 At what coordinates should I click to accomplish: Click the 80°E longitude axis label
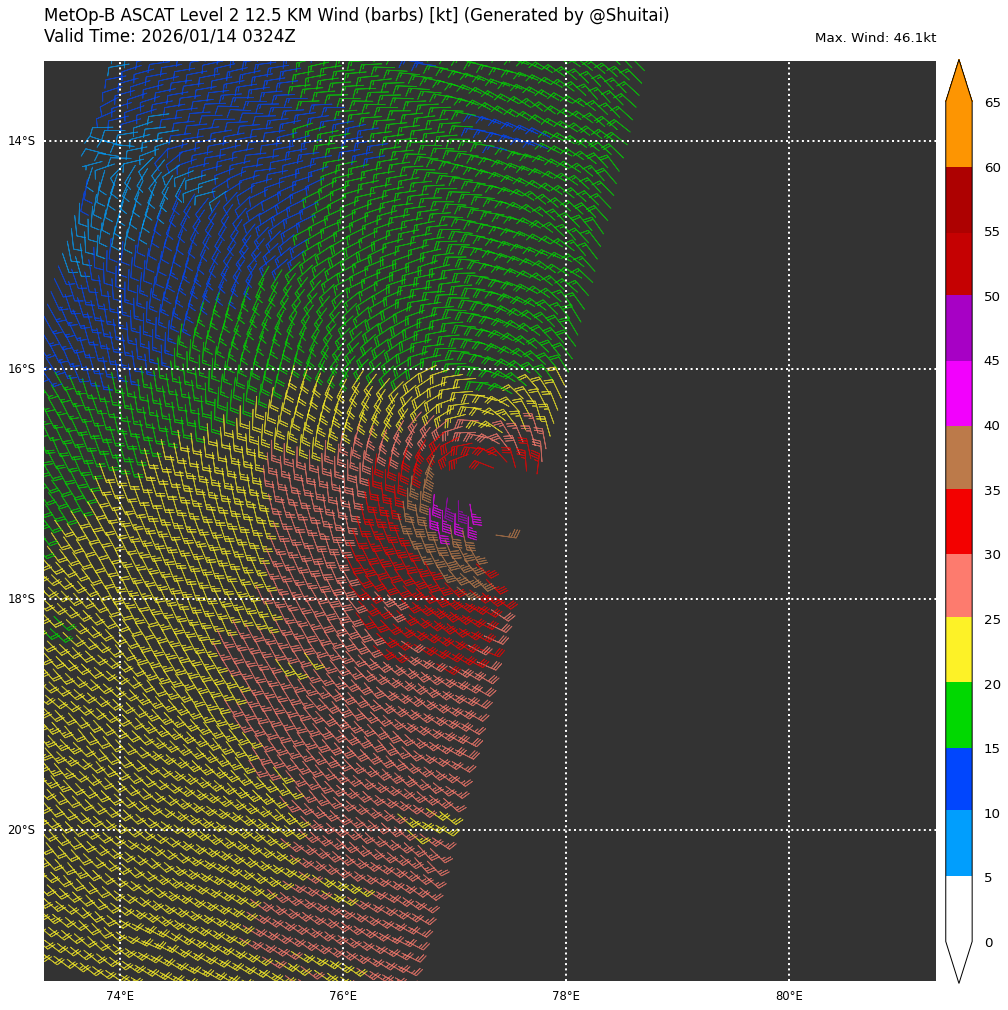pyautogui.click(x=789, y=996)
